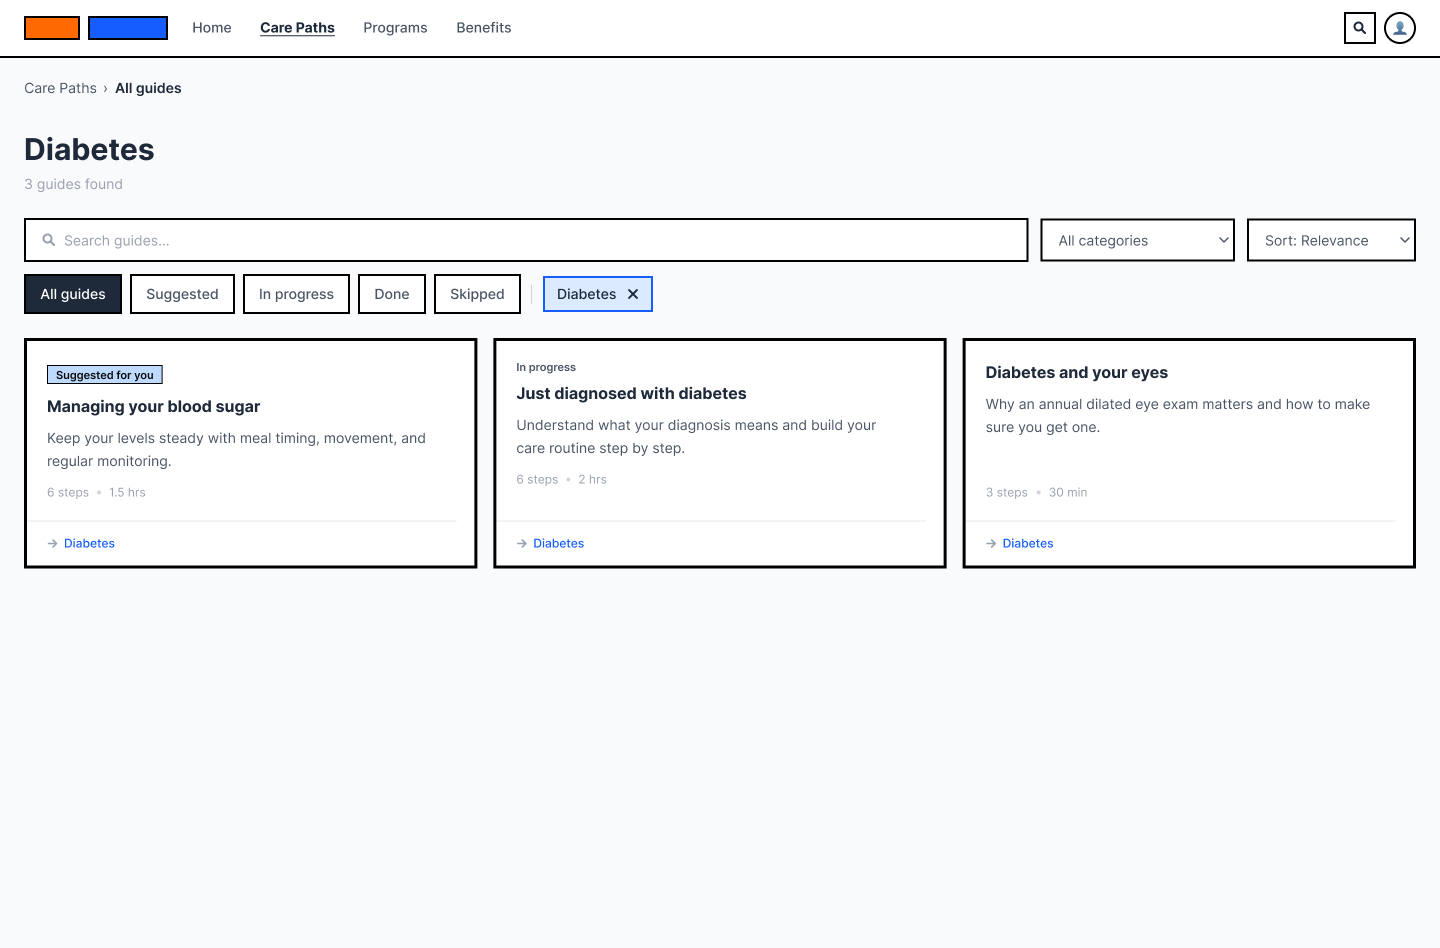Screen dimensions: 1440x948
Task: Click the All guides breadcrumb text
Action: coord(148,88)
